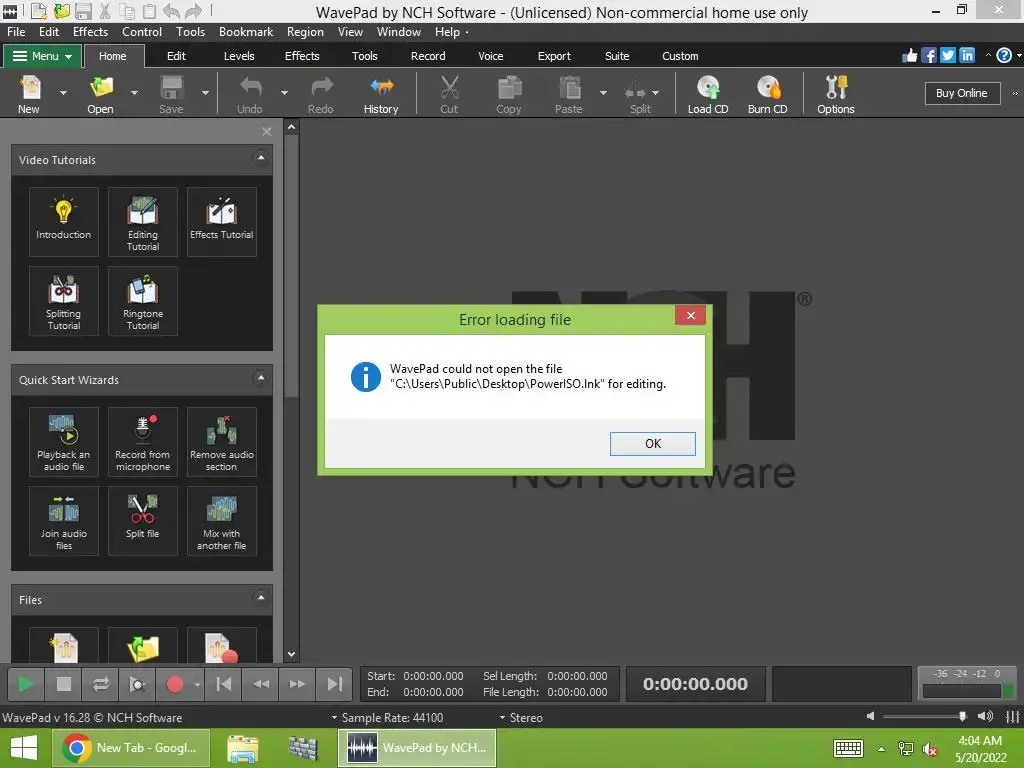Click the thumbs up like icon
Screen dimensions: 1024x768
(x=910, y=56)
